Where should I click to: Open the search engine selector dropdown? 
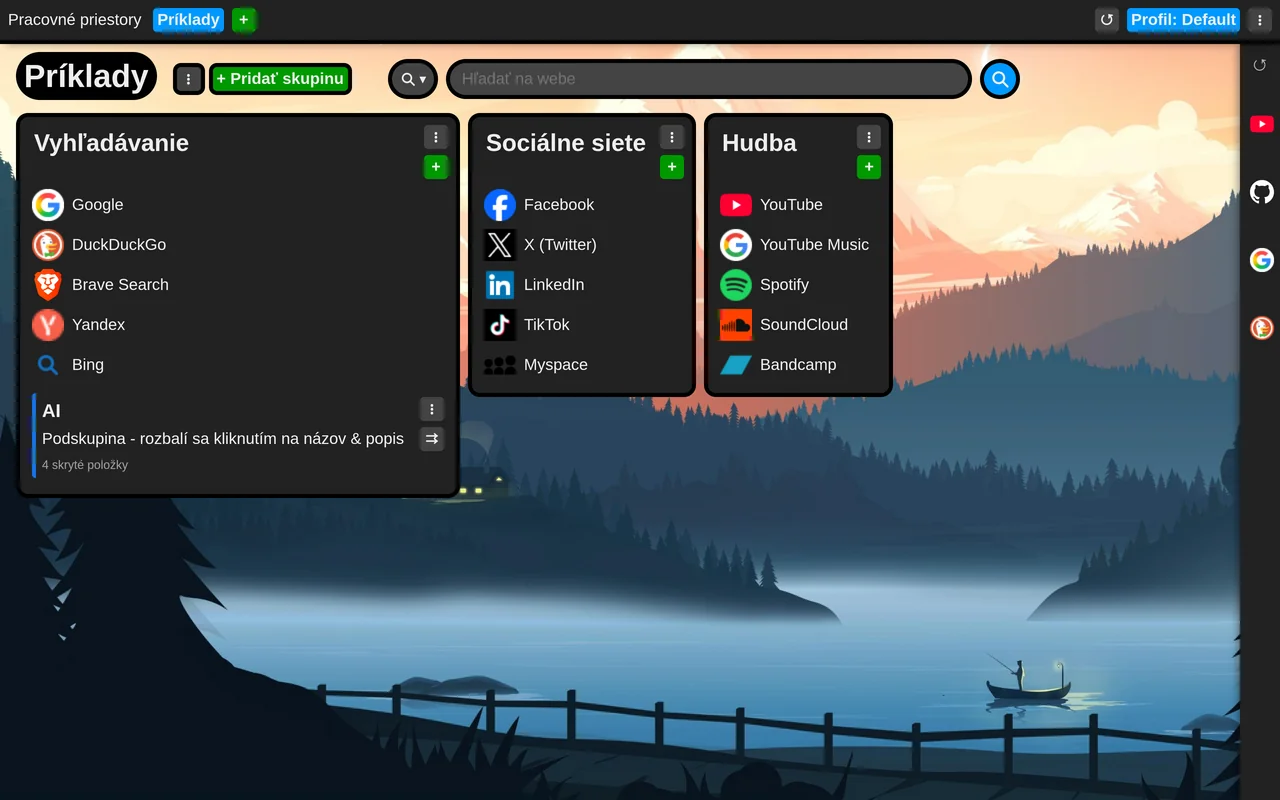point(413,79)
